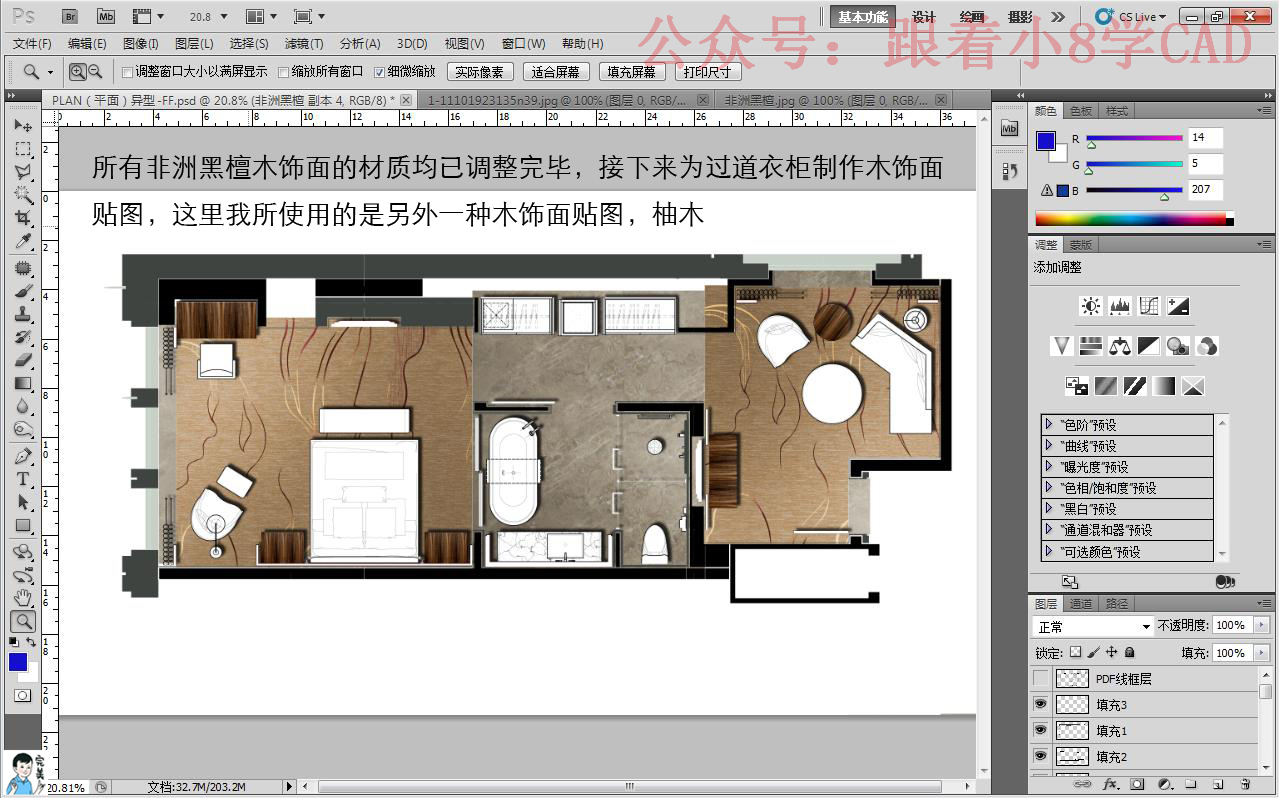The image size is (1279, 798).
Task: Click the 适合屏幕 button
Action: click(x=556, y=72)
